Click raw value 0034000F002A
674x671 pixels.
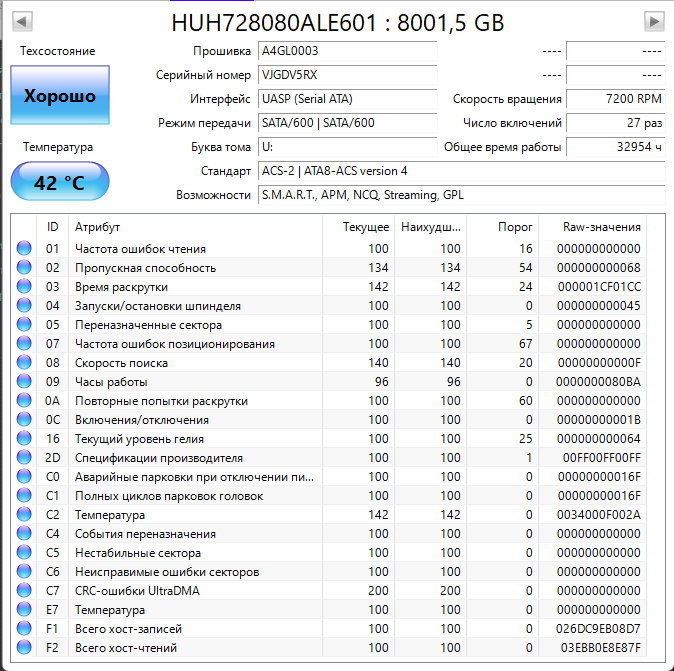pyautogui.click(x=598, y=515)
